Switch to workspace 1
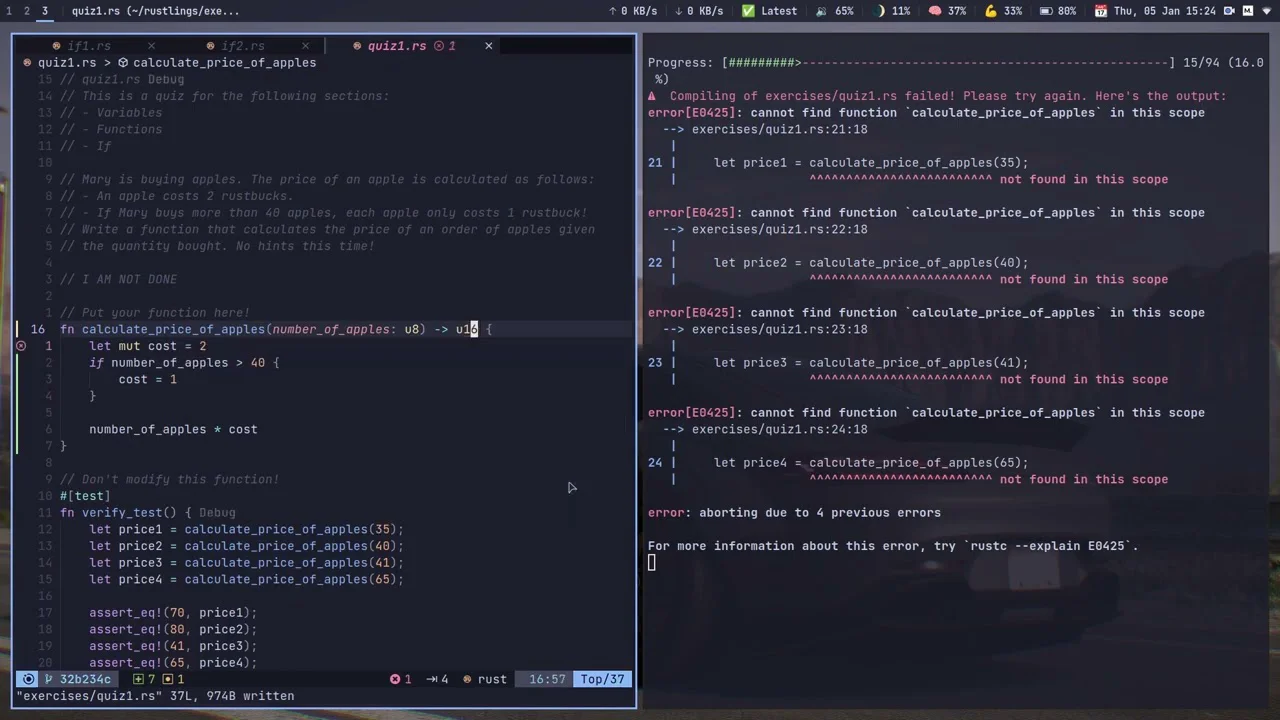This screenshot has width=1280, height=720. [x=9, y=11]
